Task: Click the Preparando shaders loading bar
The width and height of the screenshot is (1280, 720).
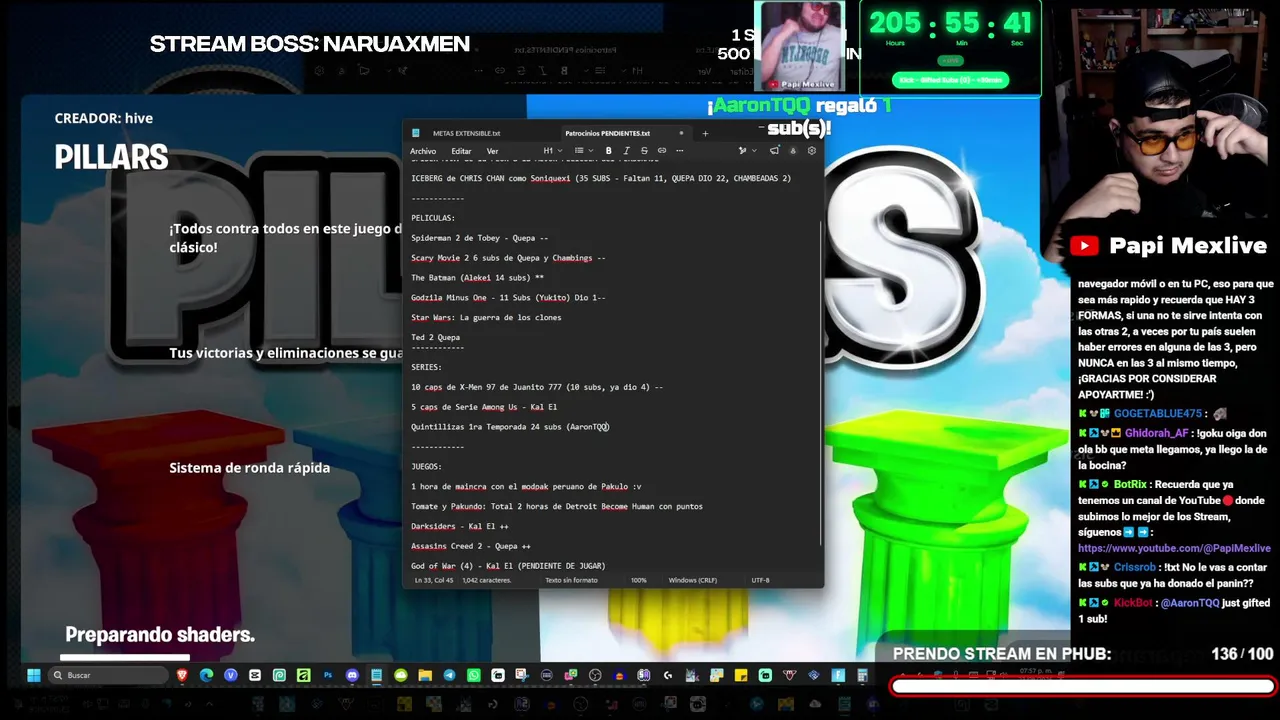Action: click(x=125, y=657)
